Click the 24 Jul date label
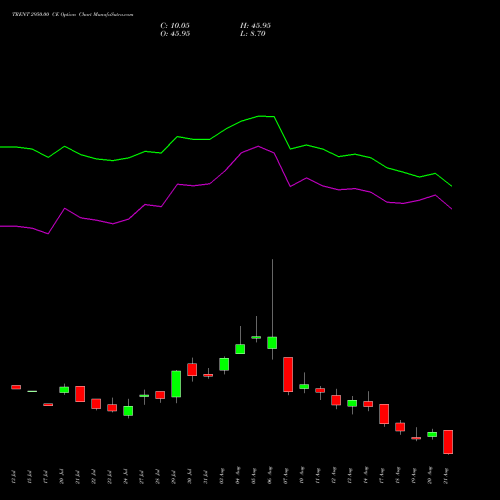The image size is (500, 500). (126, 477)
